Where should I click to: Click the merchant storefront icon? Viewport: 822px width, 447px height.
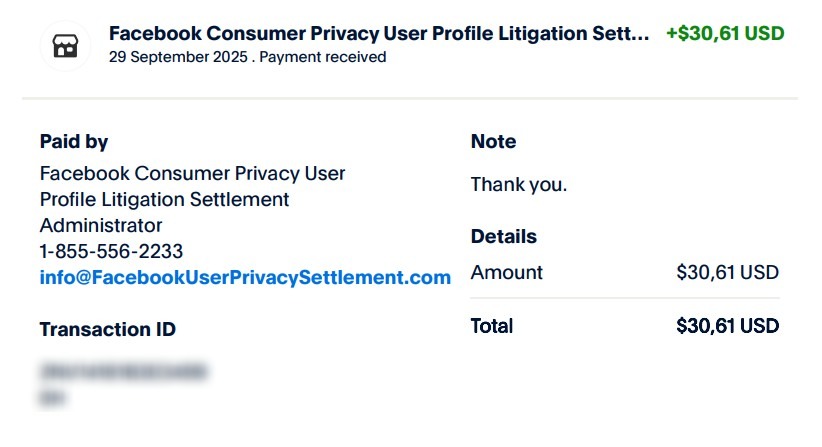(65, 46)
